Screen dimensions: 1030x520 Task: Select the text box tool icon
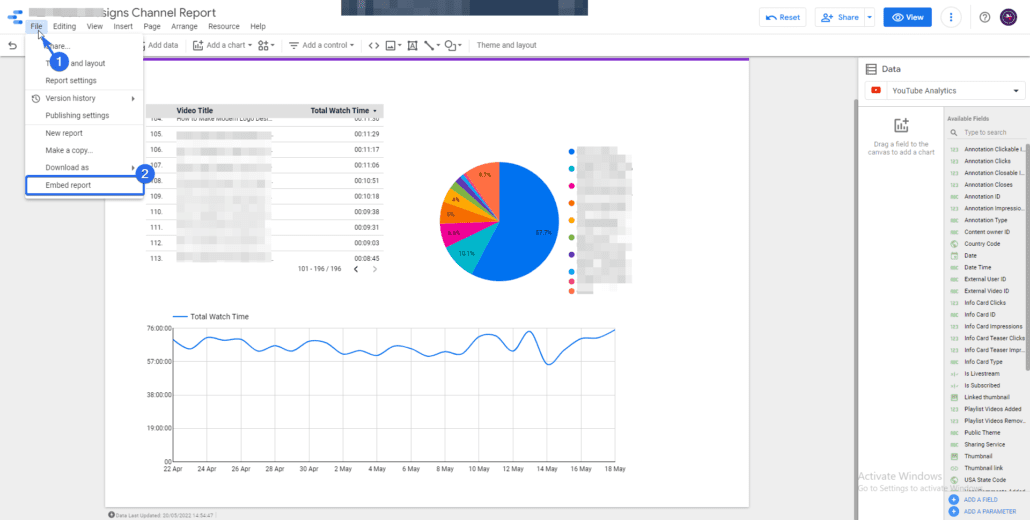(413, 45)
